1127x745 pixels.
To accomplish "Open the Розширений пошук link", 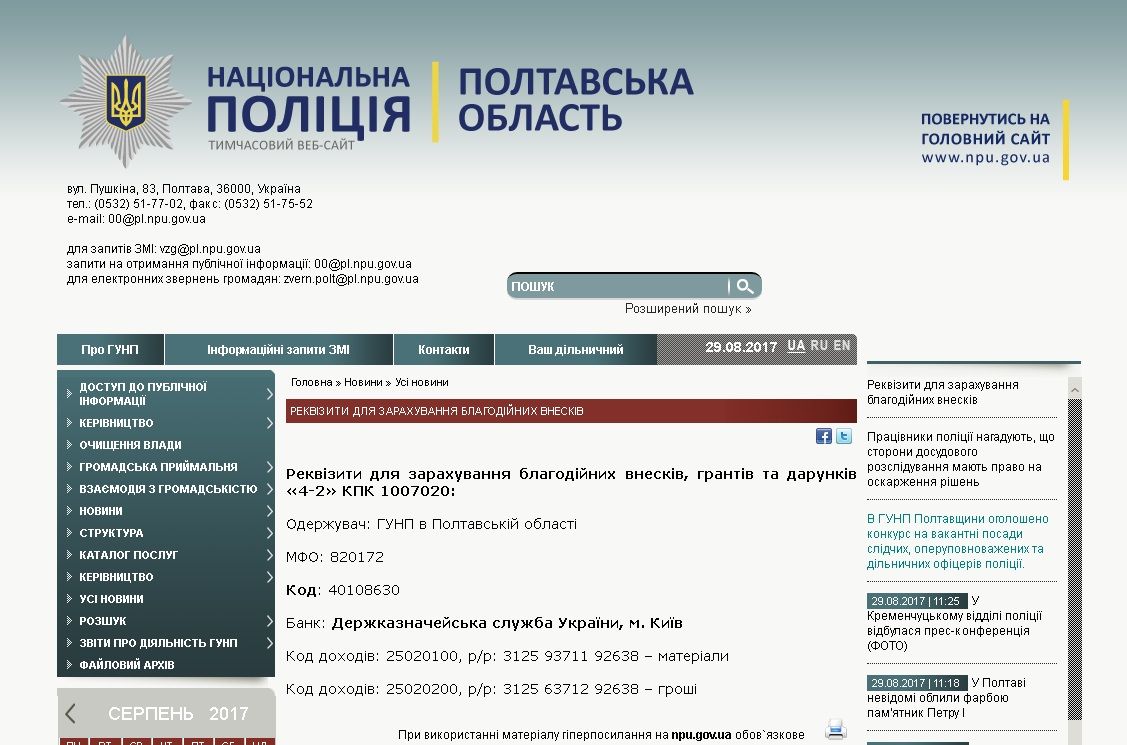I will (x=688, y=309).
